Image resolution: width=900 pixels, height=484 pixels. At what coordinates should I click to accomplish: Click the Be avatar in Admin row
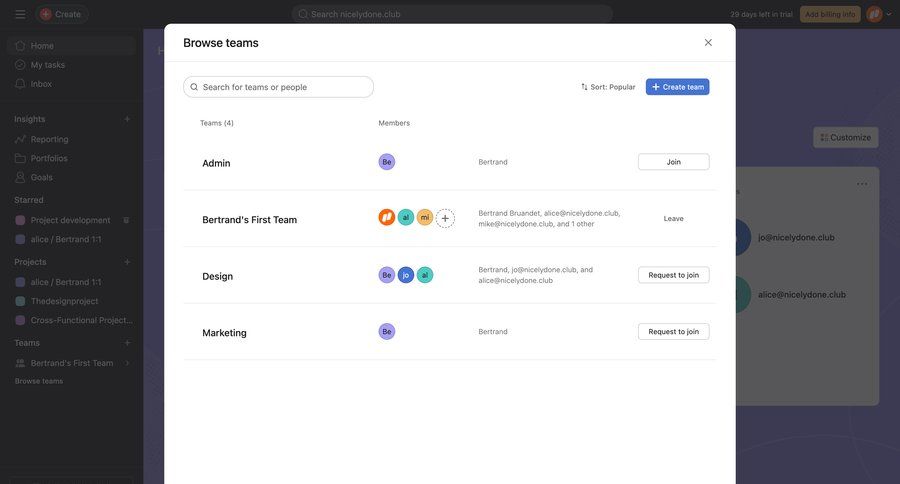(387, 162)
